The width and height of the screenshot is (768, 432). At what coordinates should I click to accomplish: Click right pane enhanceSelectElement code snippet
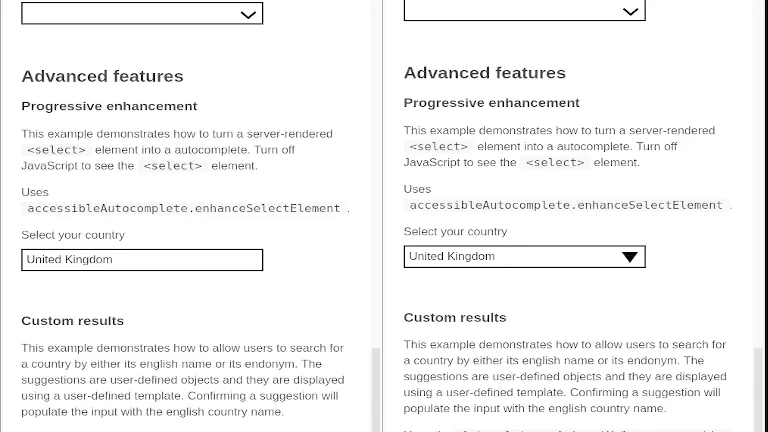[x=566, y=205]
